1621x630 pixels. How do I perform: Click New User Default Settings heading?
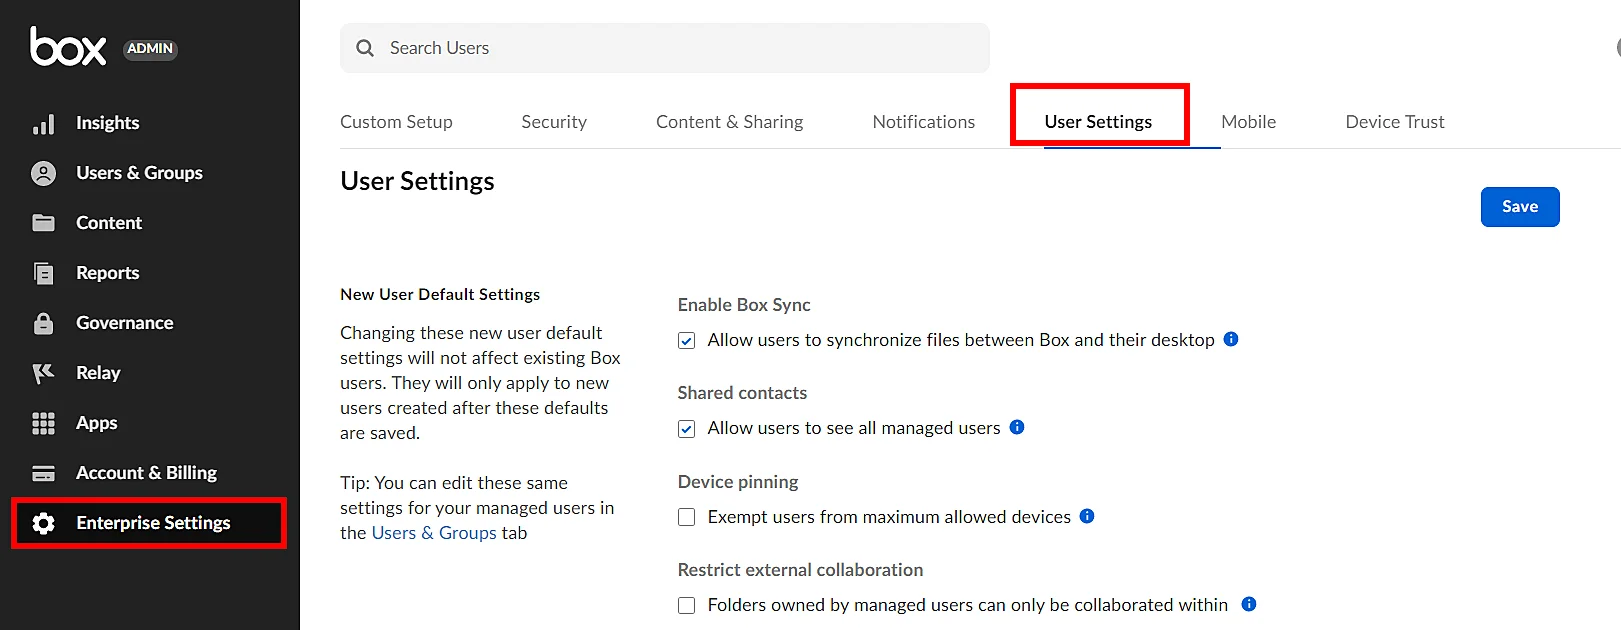tap(440, 294)
